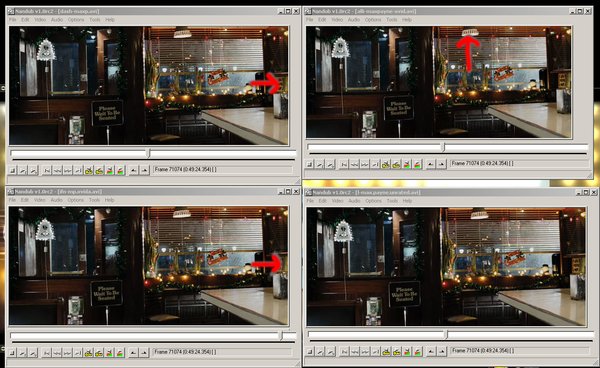600x368 pixels.
Task: Step one frame forward in top-left window
Action: tap(68, 170)
